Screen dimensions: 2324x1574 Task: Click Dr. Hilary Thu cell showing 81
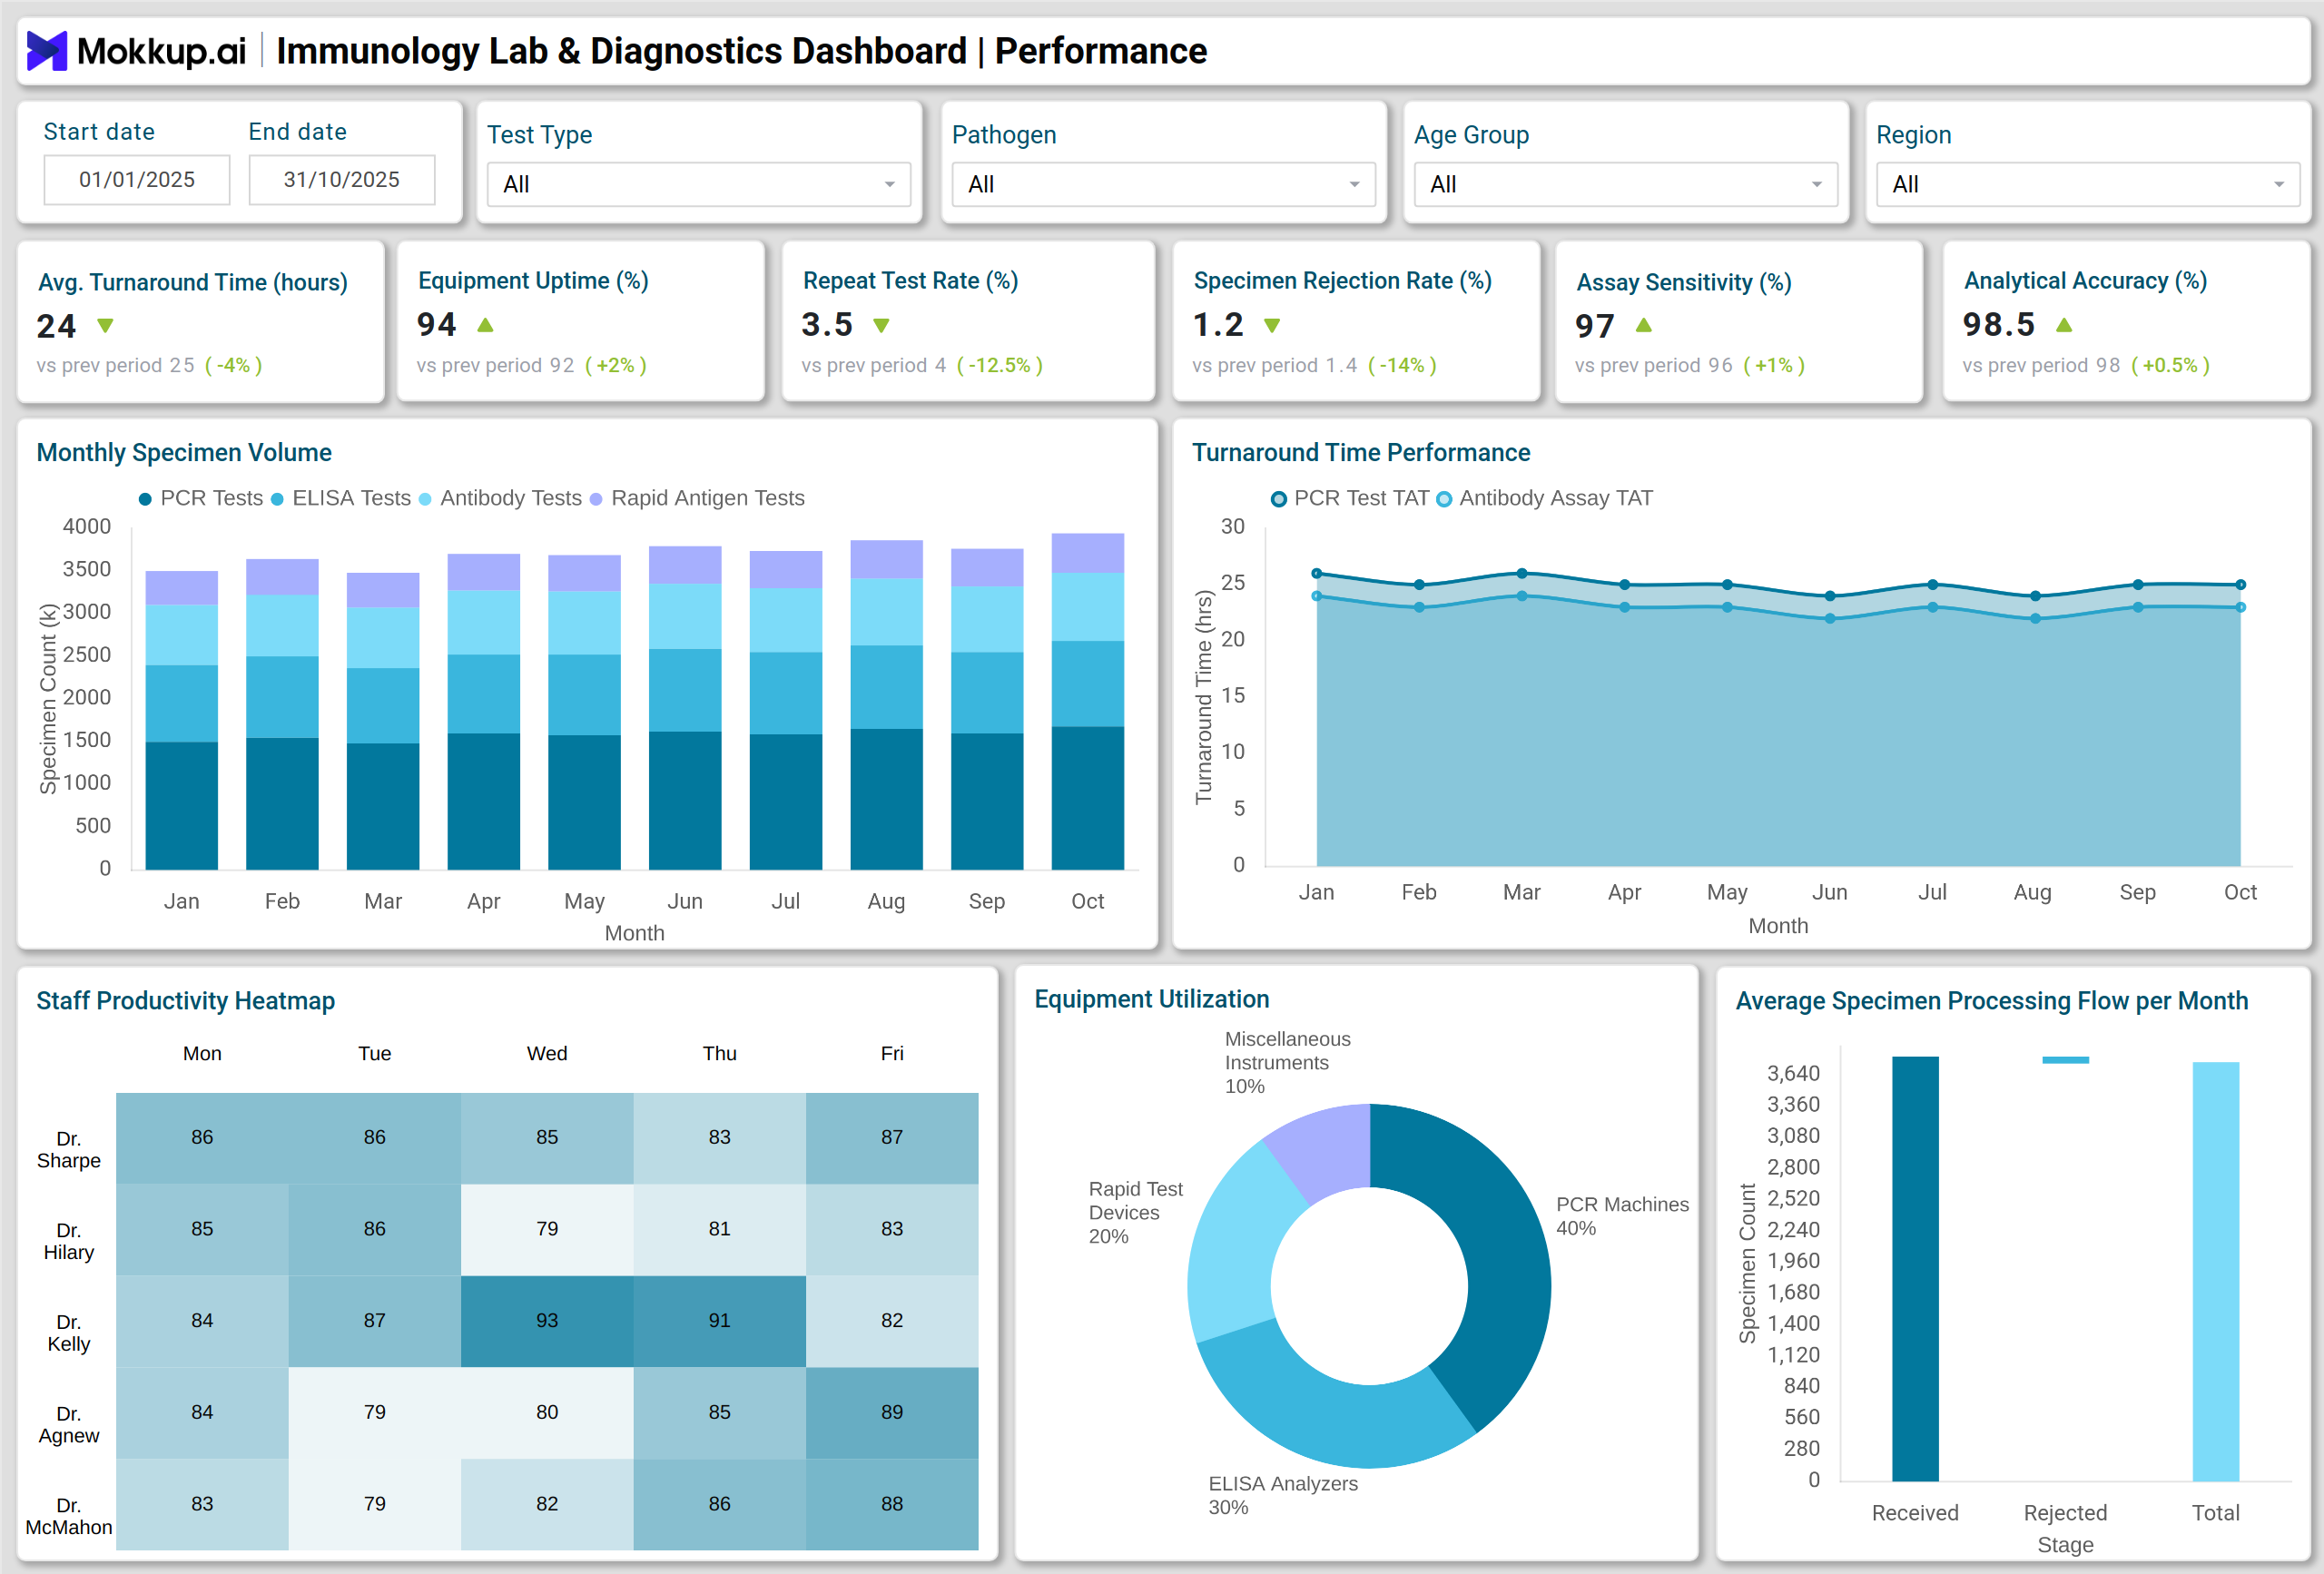(720, 1229)
